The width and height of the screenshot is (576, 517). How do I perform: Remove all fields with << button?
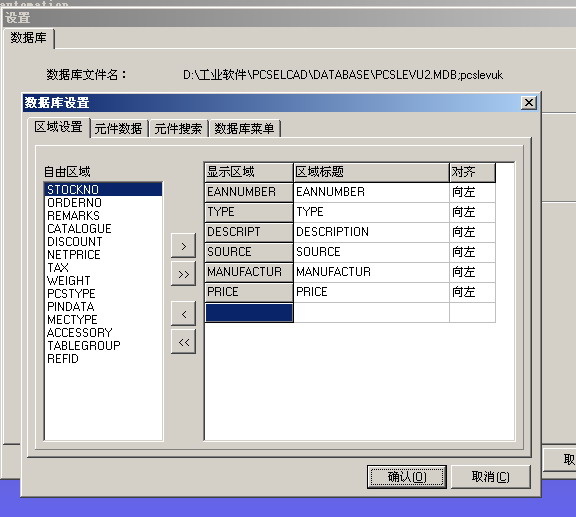183,342
